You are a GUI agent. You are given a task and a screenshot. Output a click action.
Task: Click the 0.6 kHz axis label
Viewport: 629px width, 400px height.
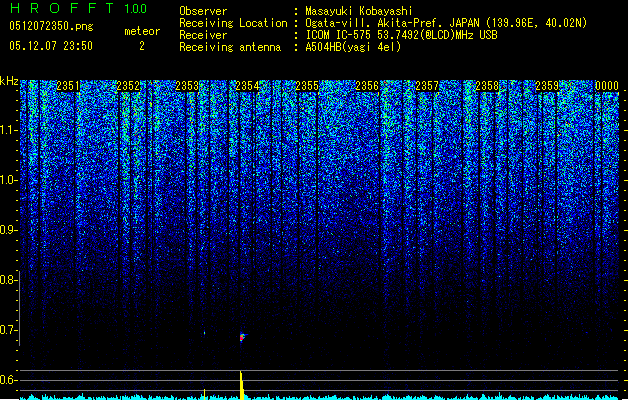tap(8, 380)
